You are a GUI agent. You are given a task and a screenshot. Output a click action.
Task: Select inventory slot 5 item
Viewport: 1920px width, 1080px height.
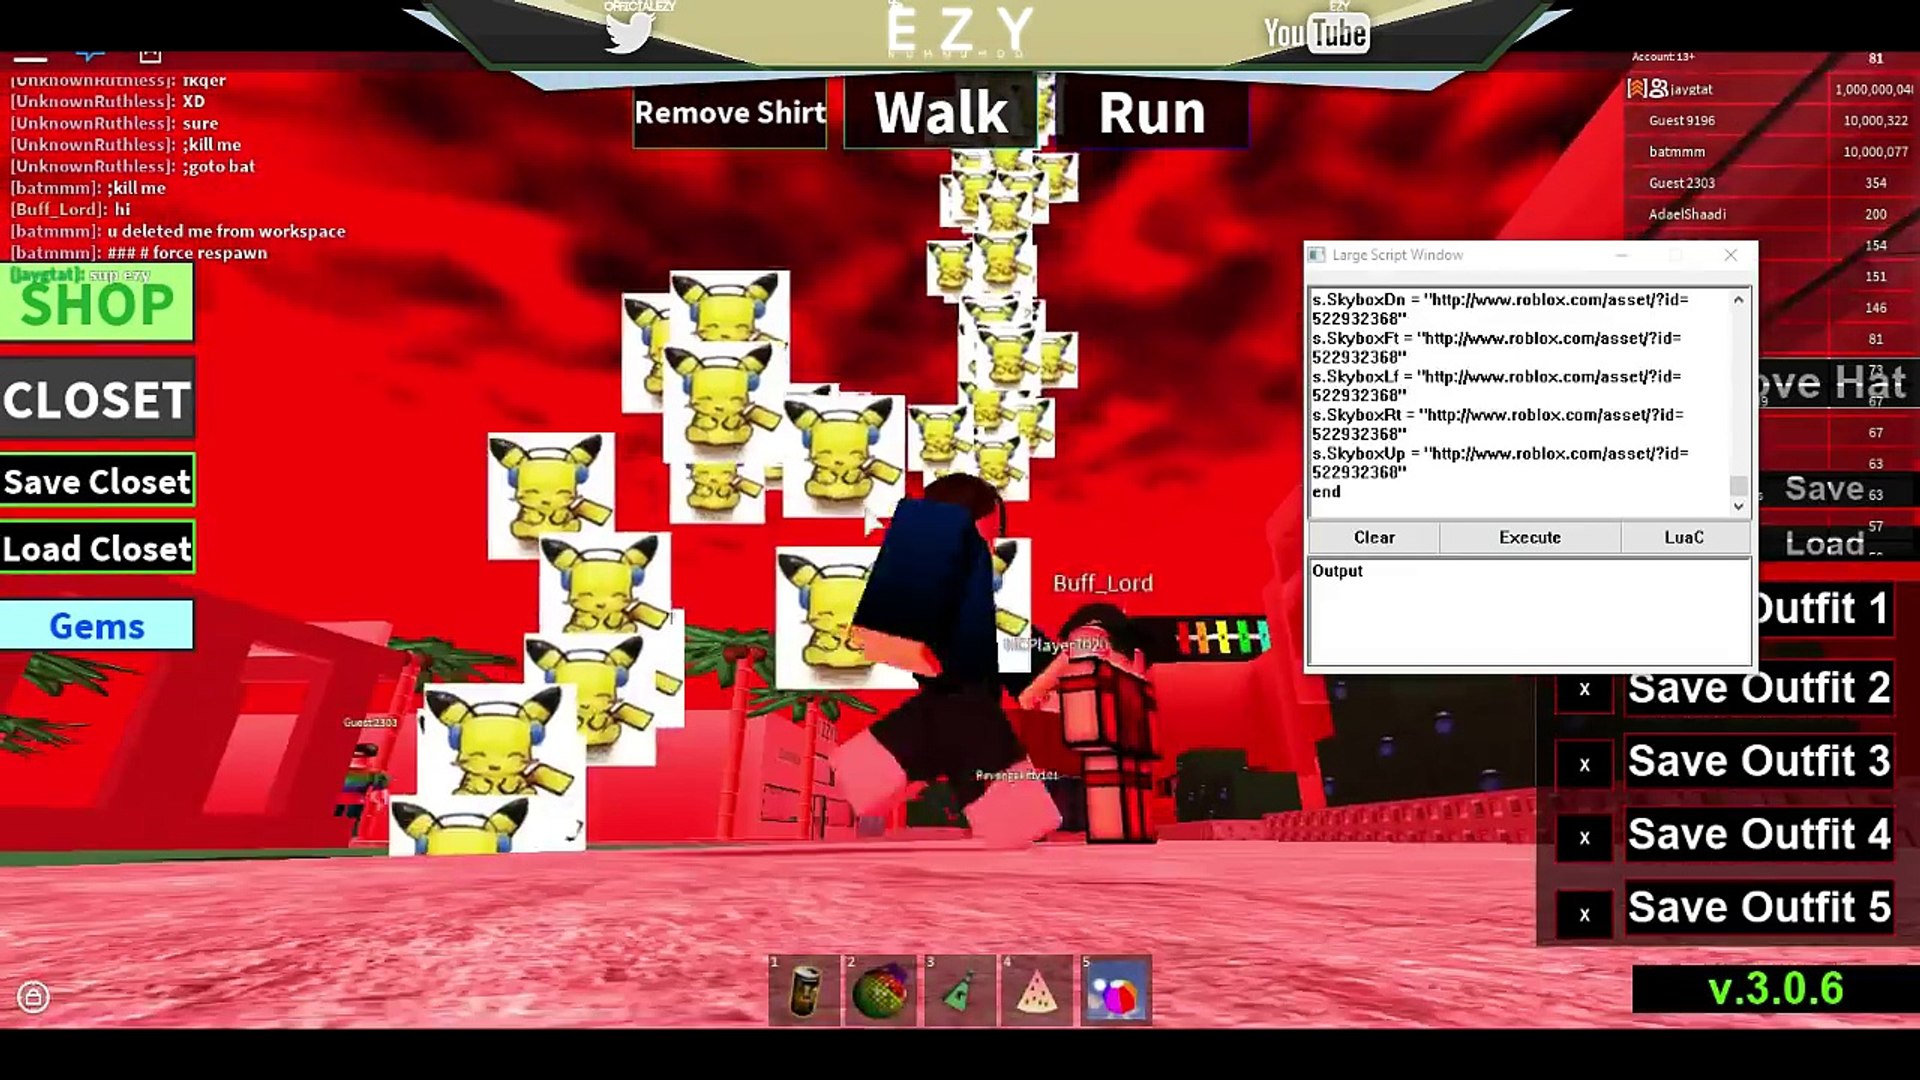[1116, 990]
